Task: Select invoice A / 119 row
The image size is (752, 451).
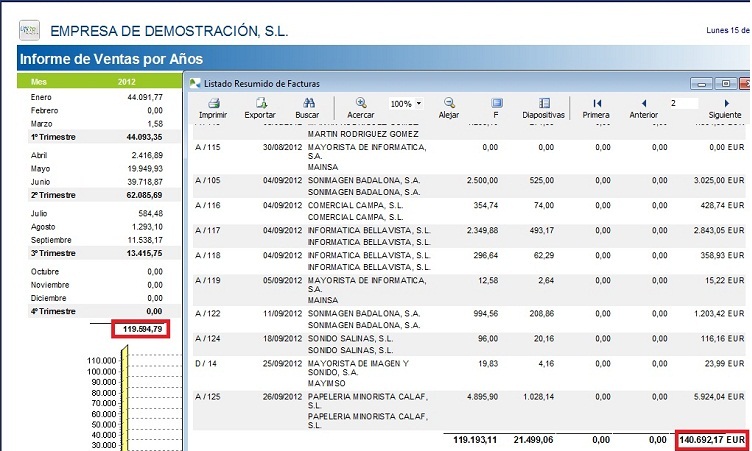Action: point(469,290)
